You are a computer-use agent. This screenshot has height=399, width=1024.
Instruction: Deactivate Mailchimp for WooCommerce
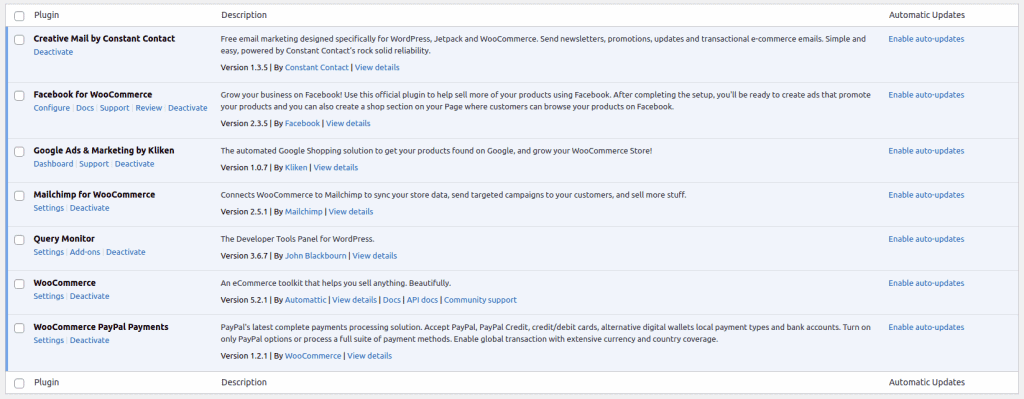(90, 208)
